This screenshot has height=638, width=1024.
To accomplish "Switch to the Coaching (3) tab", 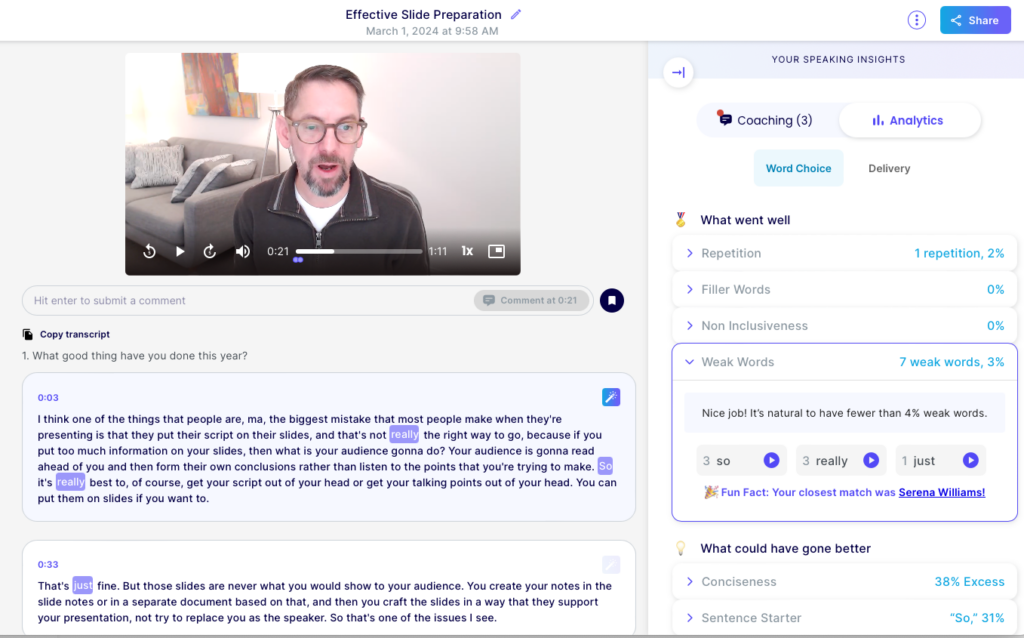I will click(x=767, y=120).
